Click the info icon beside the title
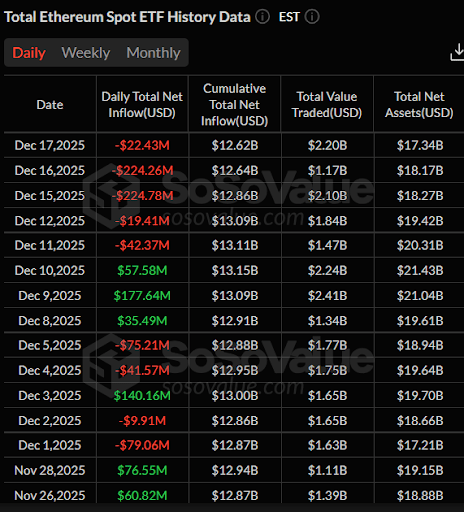This screenshot has width=464, height=512. pyautogui.click(x=262, y=17)
